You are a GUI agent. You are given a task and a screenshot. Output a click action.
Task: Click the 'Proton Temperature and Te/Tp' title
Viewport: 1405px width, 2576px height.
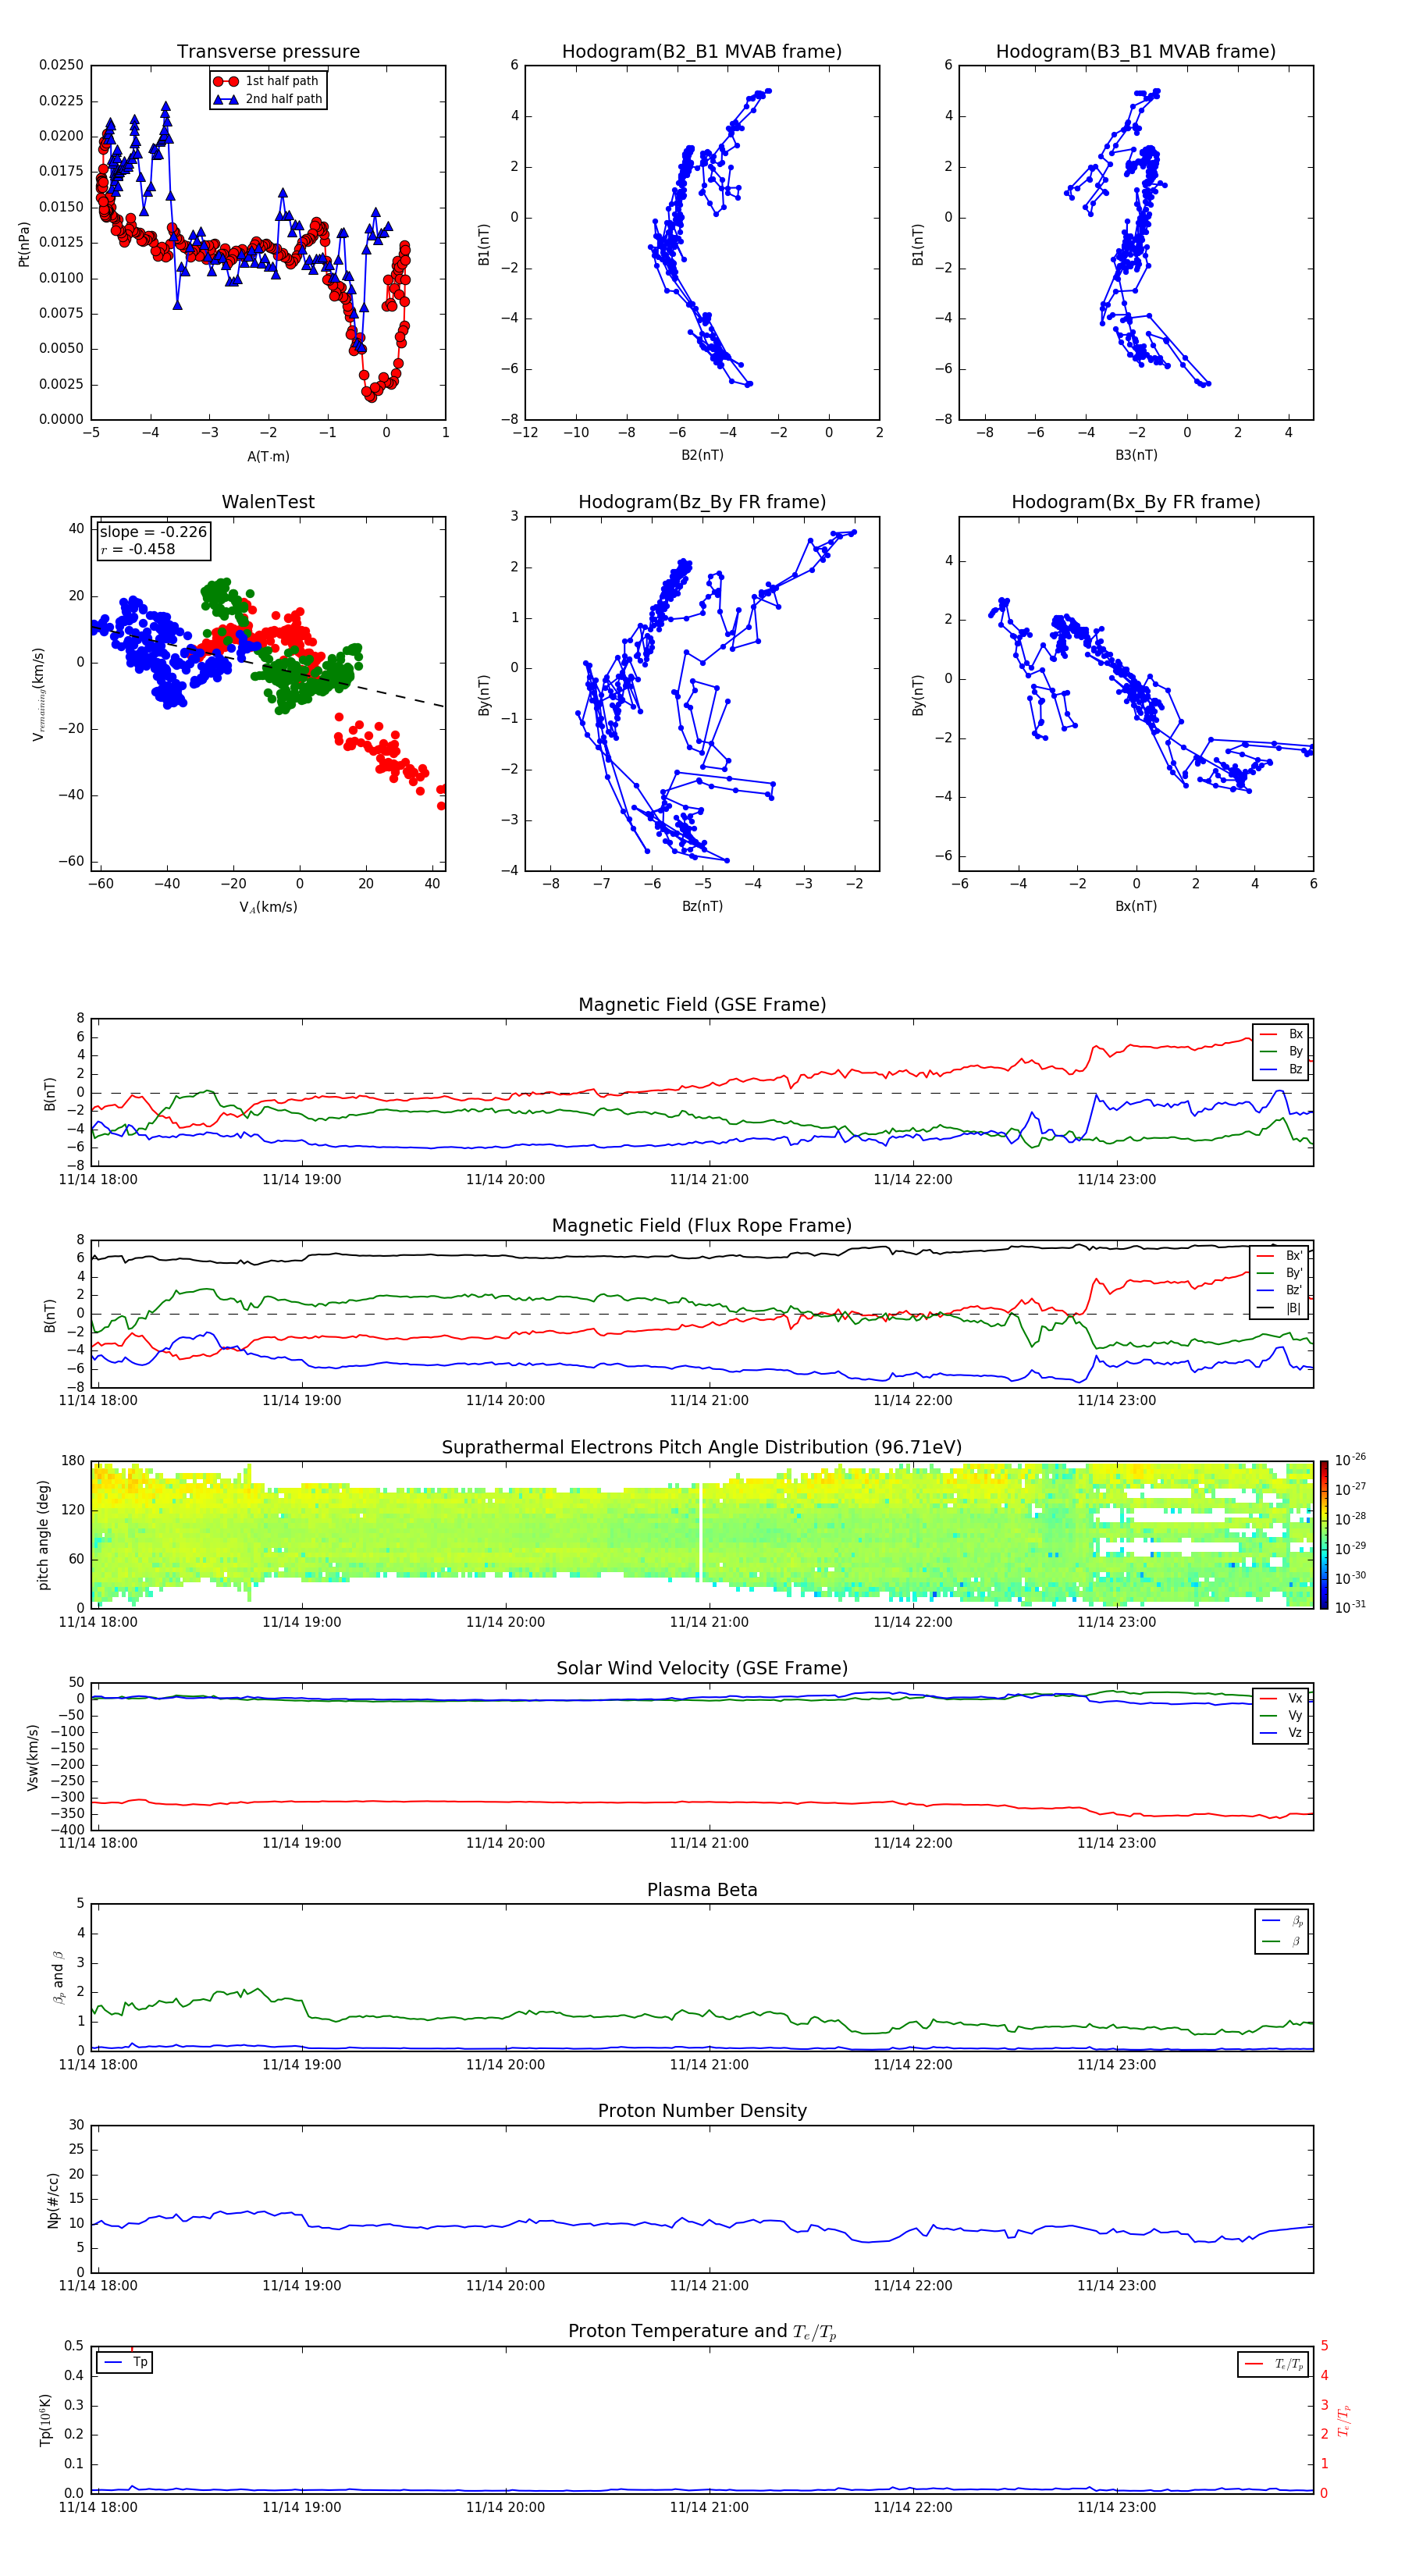point(702,2333)
